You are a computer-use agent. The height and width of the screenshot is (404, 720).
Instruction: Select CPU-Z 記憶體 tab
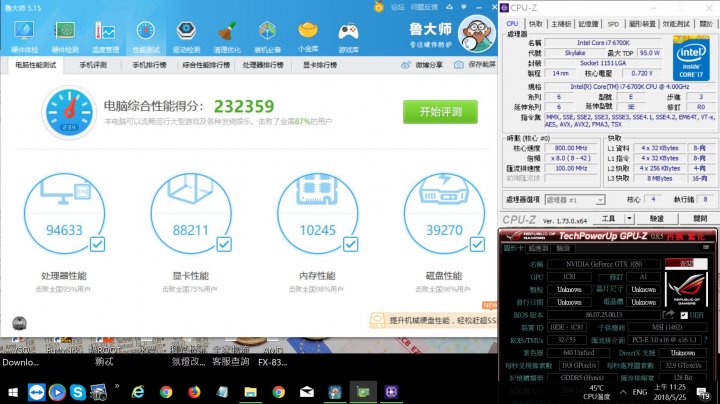point(588,24)
